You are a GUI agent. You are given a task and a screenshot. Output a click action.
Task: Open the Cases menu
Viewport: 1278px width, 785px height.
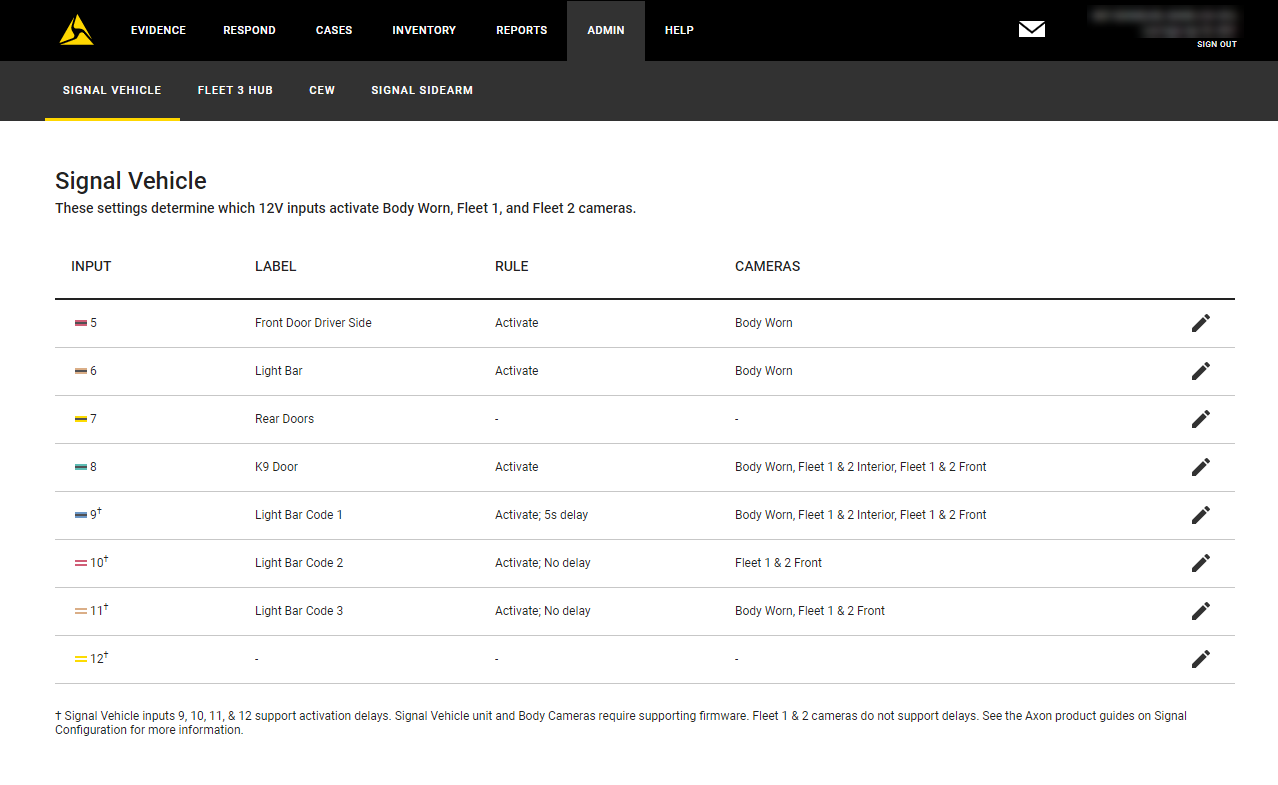[x=334, y=30]
